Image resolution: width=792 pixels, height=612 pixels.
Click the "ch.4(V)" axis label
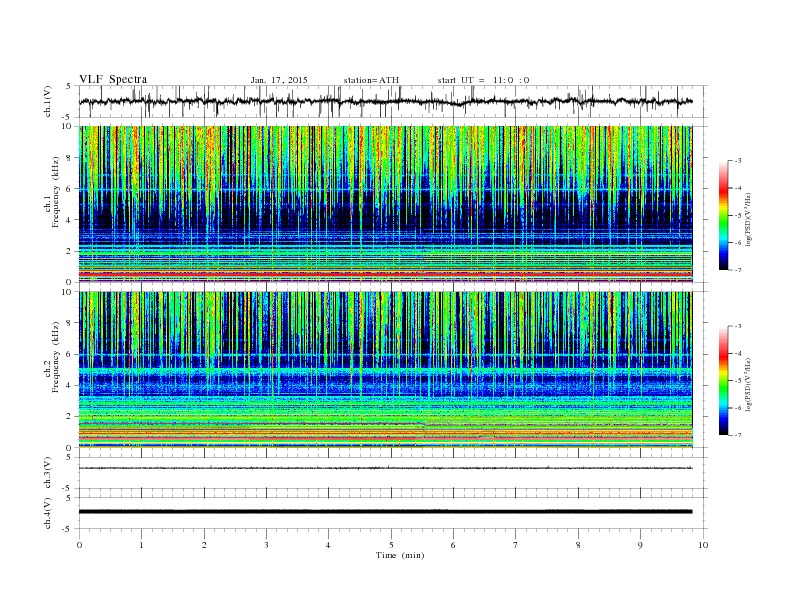[x=48, y=513]
